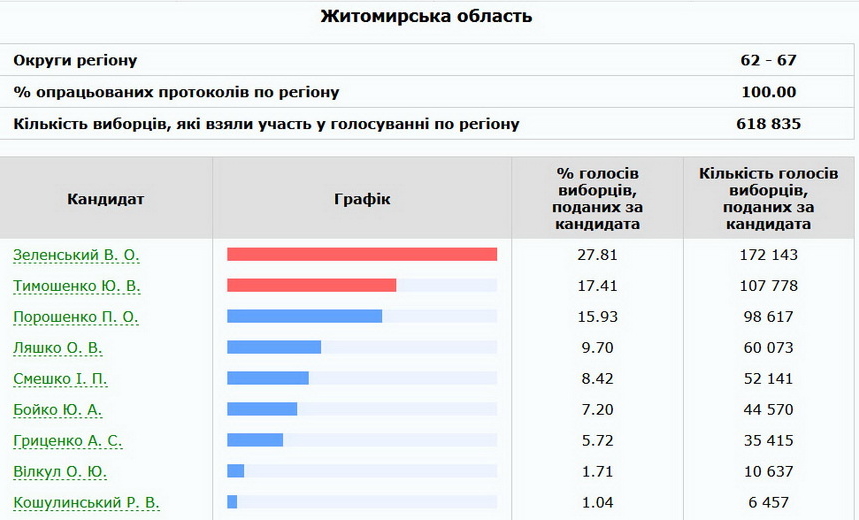Screen dimensions: 859x520
Task: Open the Зеленський В. О. candidate link
Action: click(x=76, y=255)
